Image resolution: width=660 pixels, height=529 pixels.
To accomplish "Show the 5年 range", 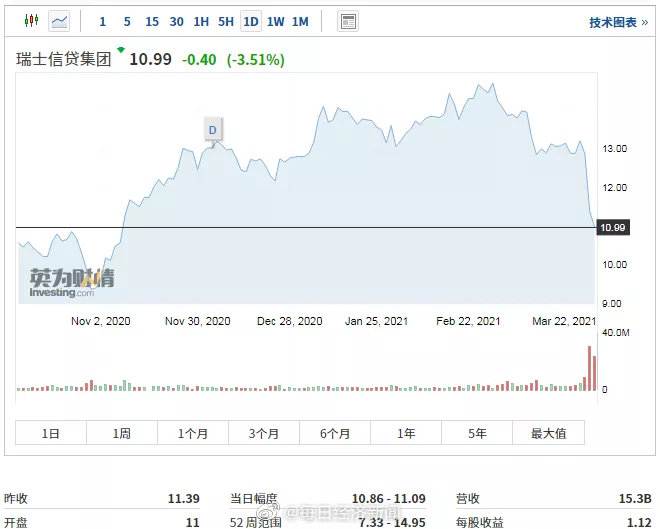I will pos(477,433).
